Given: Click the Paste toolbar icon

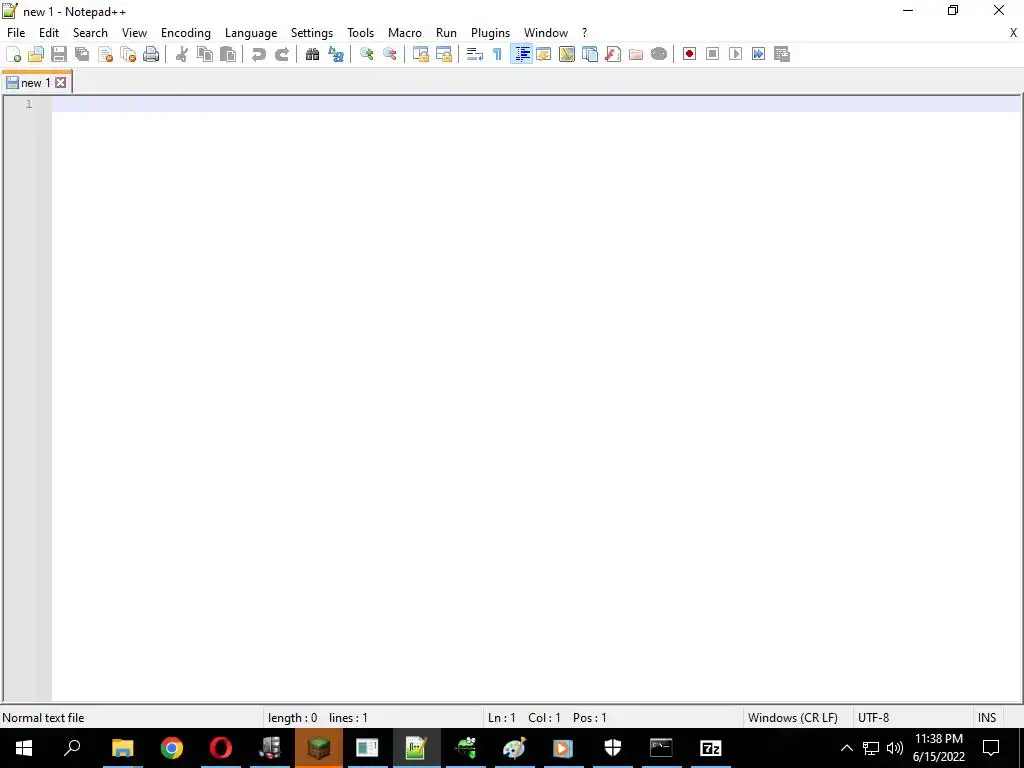Looking at the screenshot, I should pyautogui.click(x=228, y=54).
